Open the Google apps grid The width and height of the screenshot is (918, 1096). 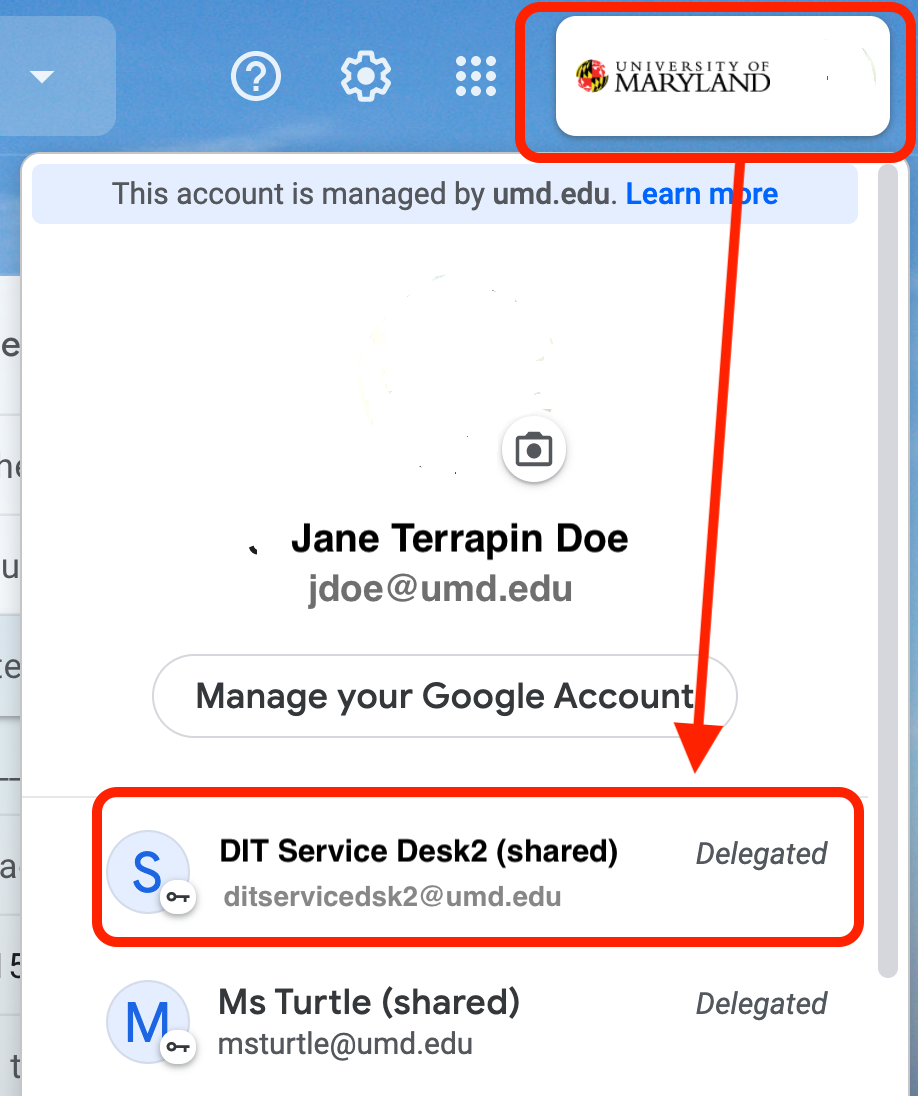[x=475, y=75]
